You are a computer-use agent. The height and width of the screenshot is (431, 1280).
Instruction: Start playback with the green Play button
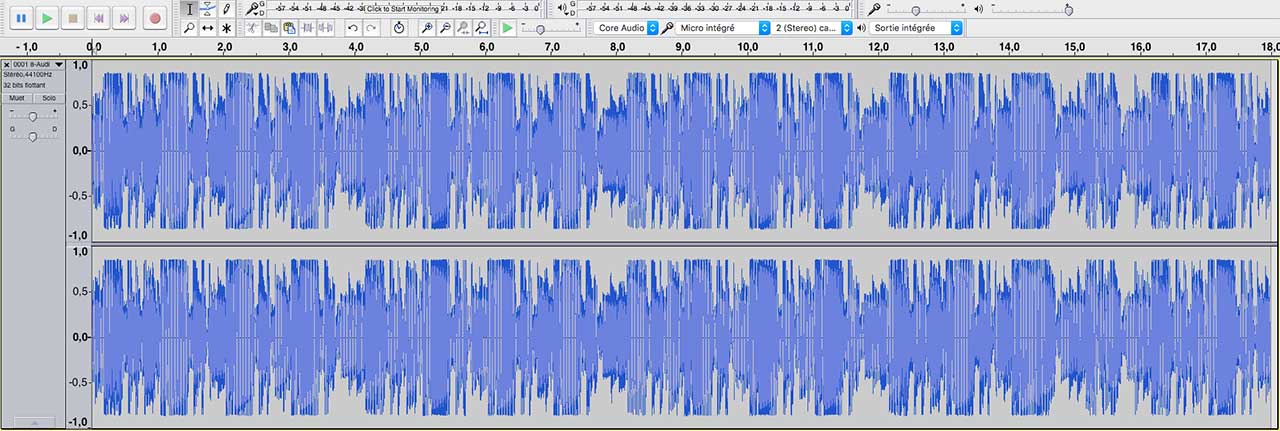(x=47, y=17)
